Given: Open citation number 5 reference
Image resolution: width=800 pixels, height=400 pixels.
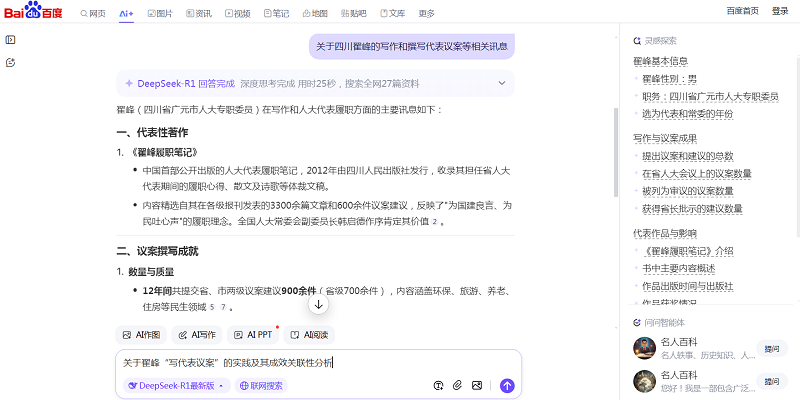Looking at the screenshot, I should (x=212, y=307).
